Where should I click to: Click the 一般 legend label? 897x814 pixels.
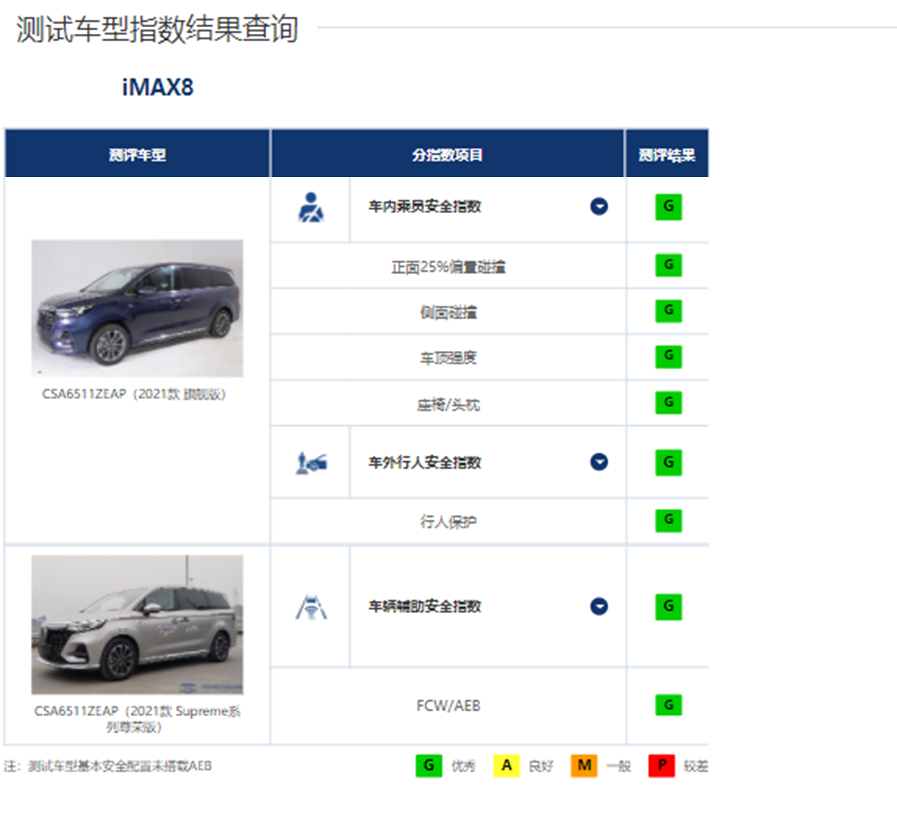click(619, 766)
